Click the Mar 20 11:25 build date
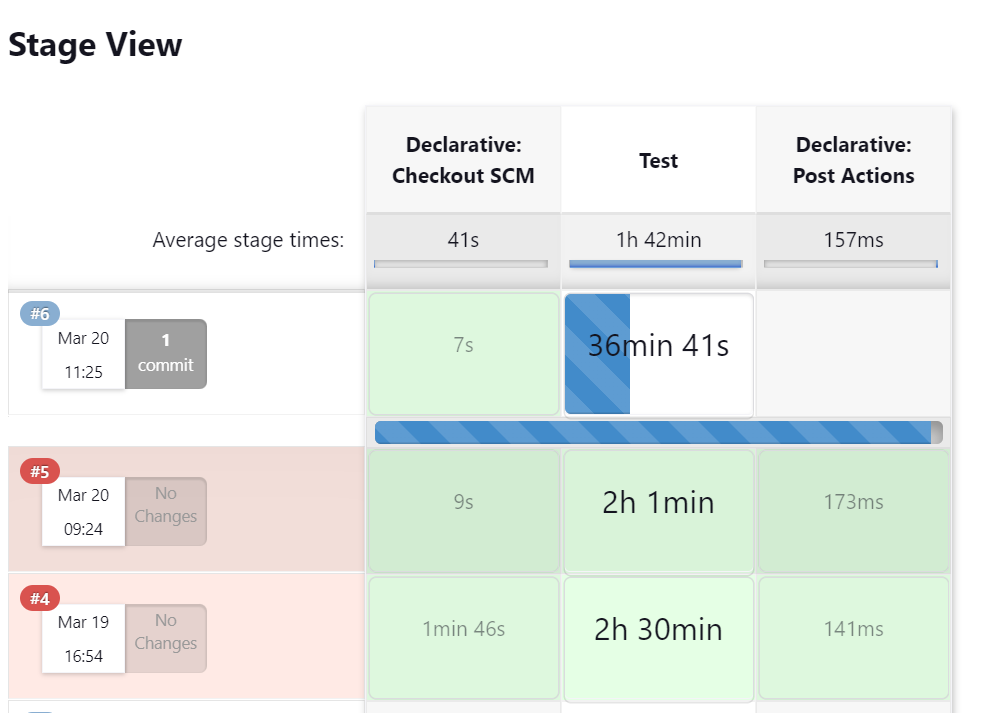 83,355
